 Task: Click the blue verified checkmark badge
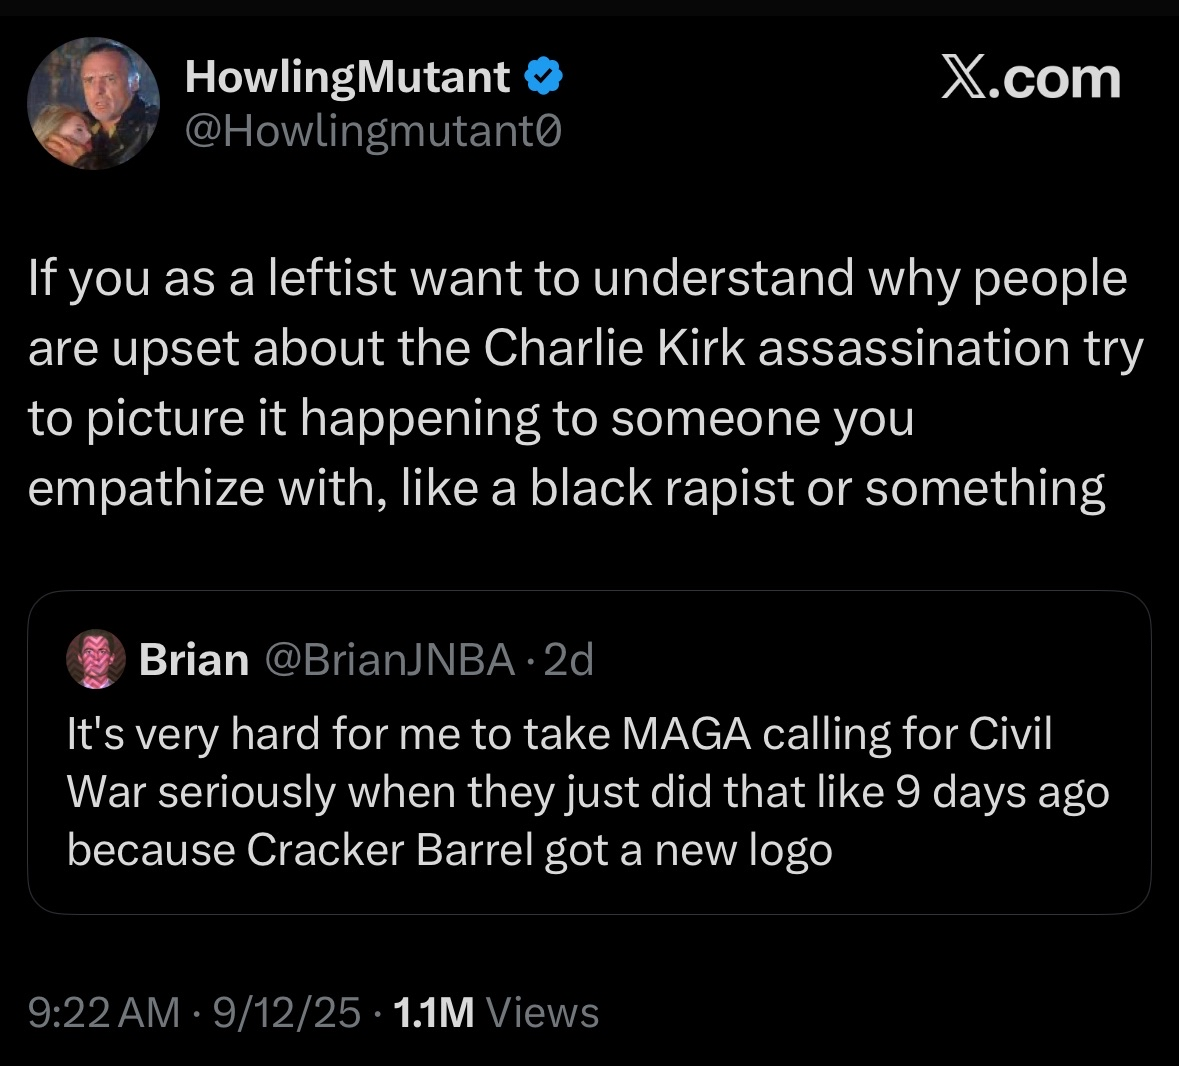[543, 76]
